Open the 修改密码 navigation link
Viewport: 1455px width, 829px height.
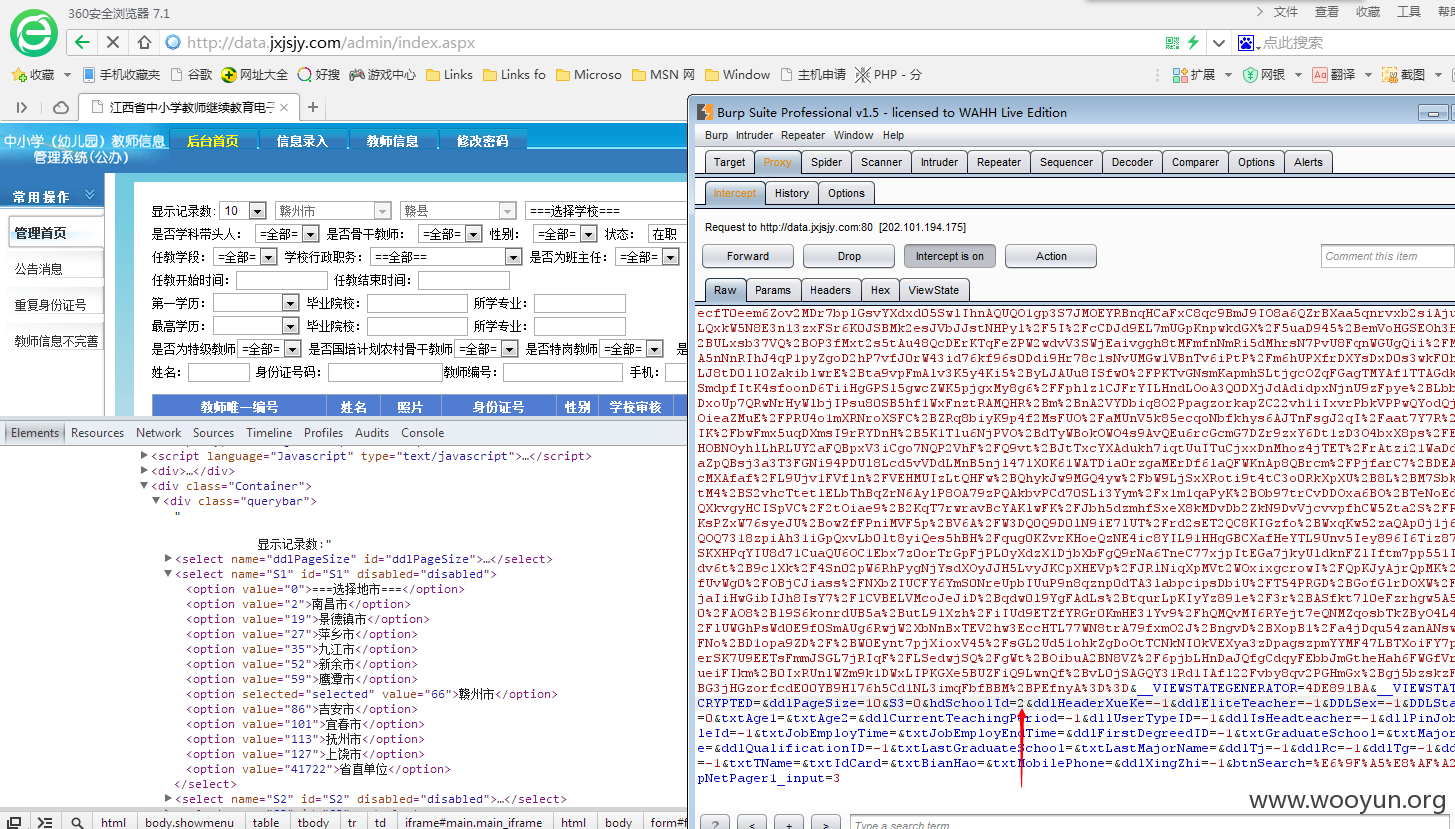point(482,141)
